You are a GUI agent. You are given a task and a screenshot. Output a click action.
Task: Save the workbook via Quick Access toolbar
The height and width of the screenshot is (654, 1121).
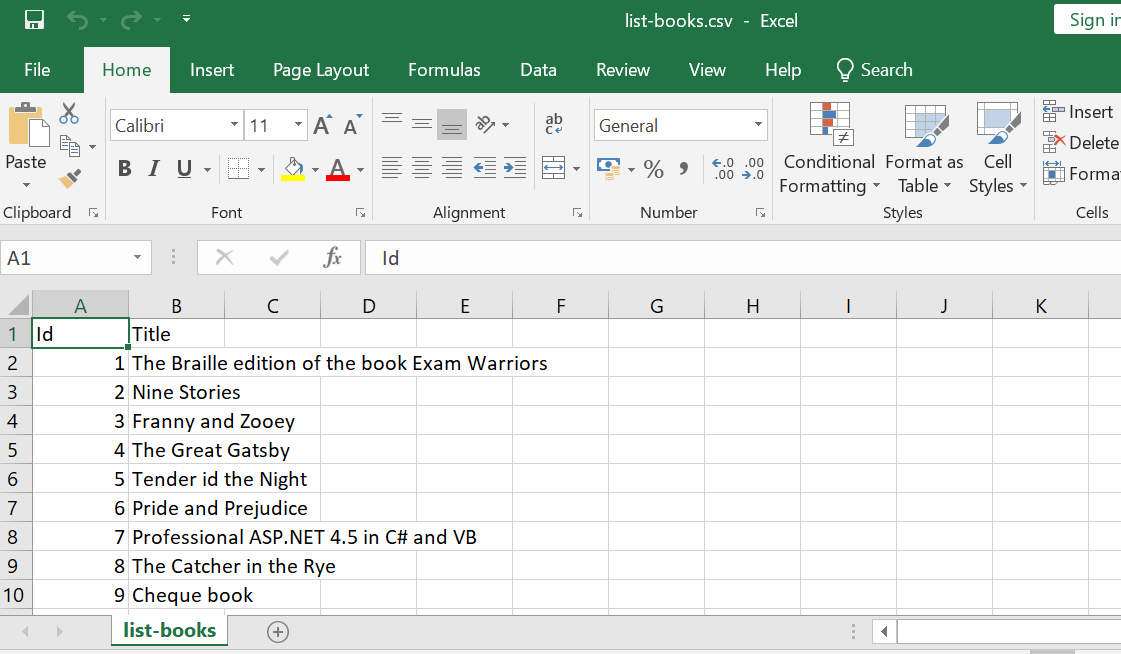35,19
